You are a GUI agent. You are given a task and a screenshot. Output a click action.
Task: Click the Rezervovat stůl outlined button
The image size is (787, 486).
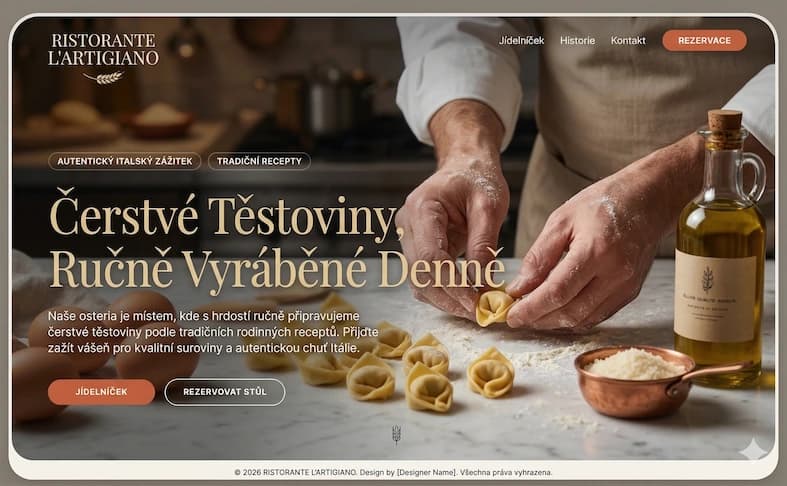[225, 392]
